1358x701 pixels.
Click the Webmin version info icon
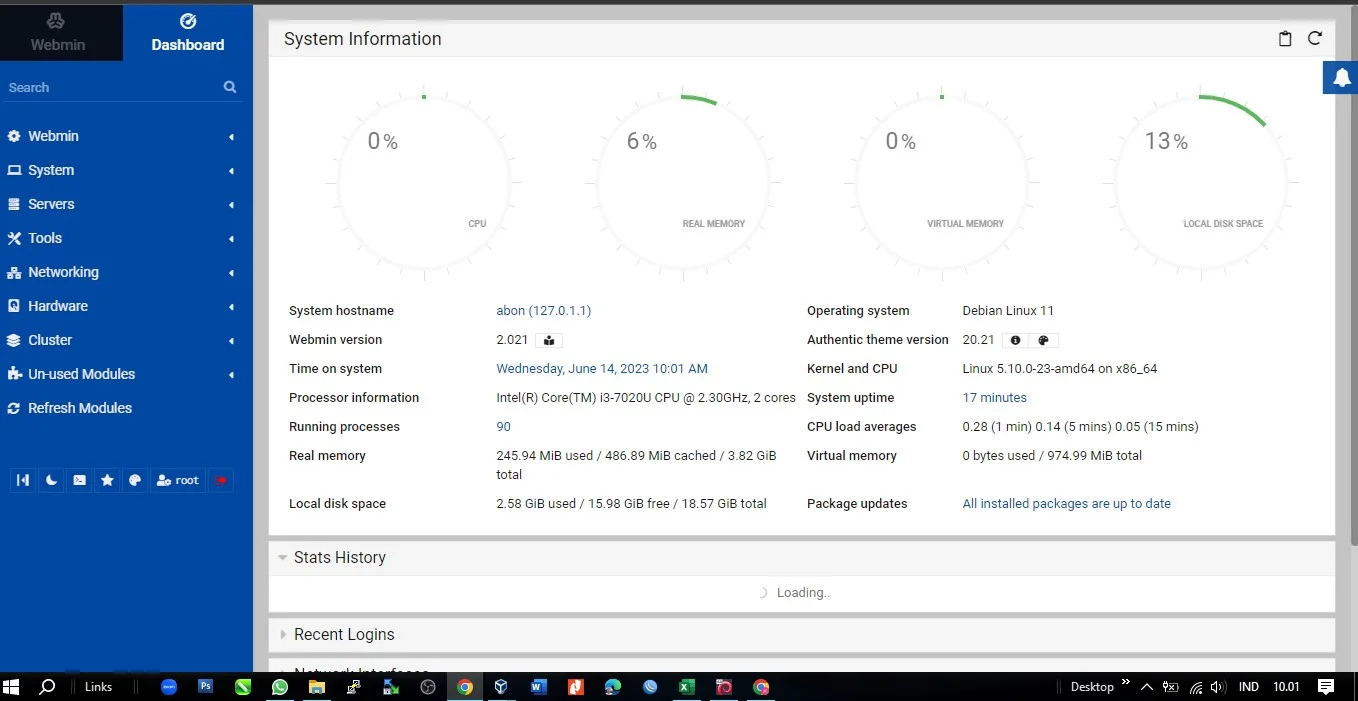(549, 340)
